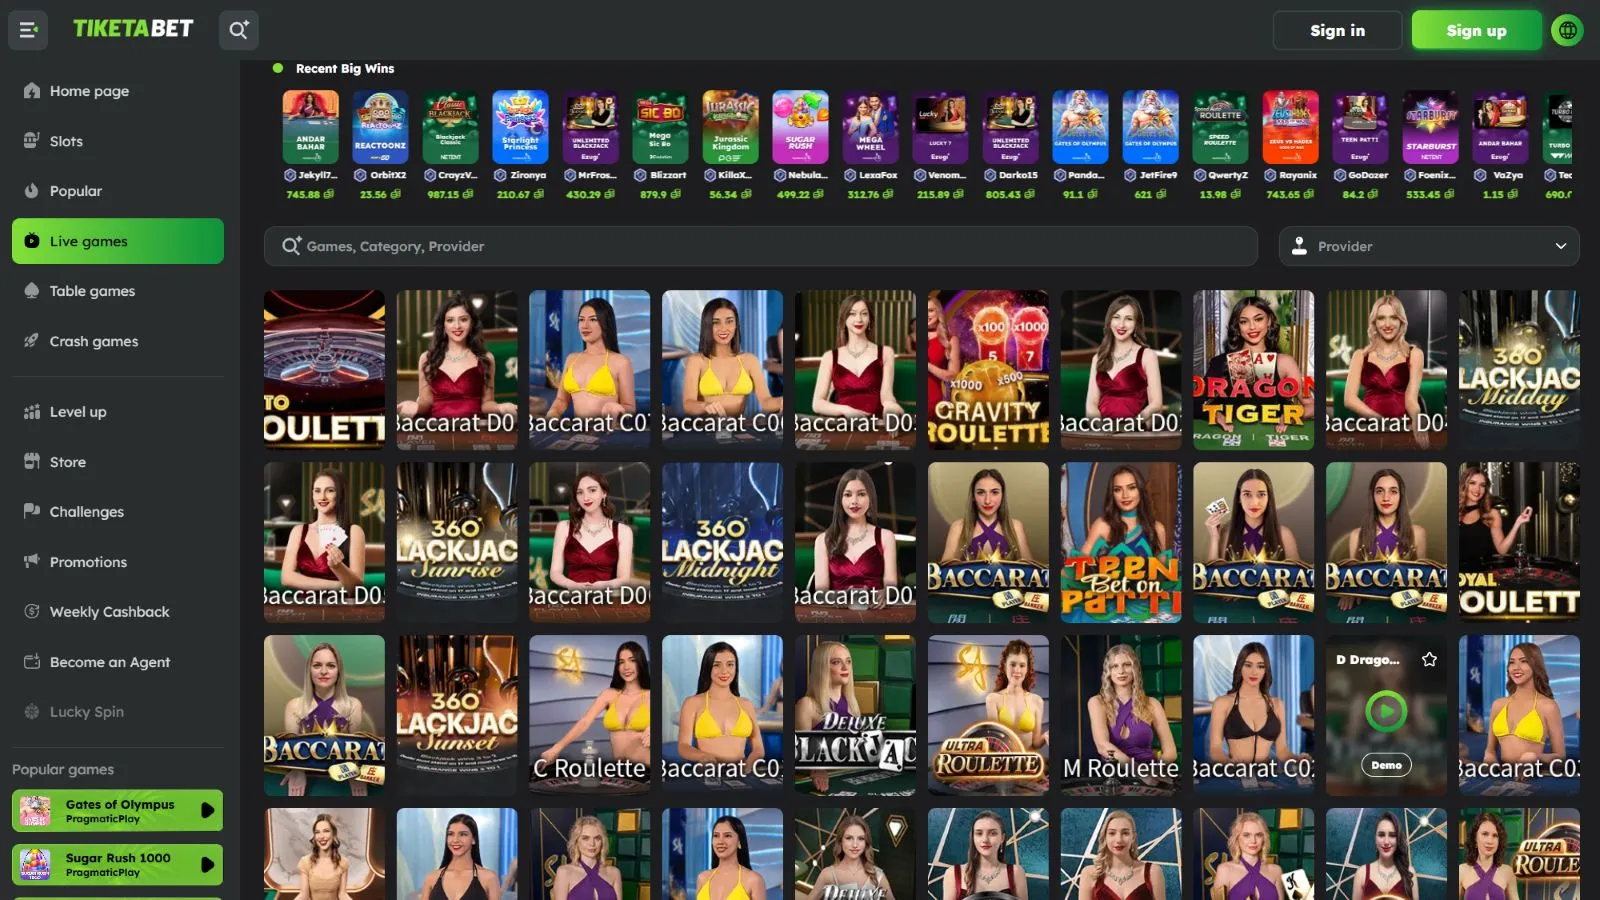Screen dimensions: 1600x900
Task: Open the Sugar Rush big win thumbnail
Action: [800, 127]
